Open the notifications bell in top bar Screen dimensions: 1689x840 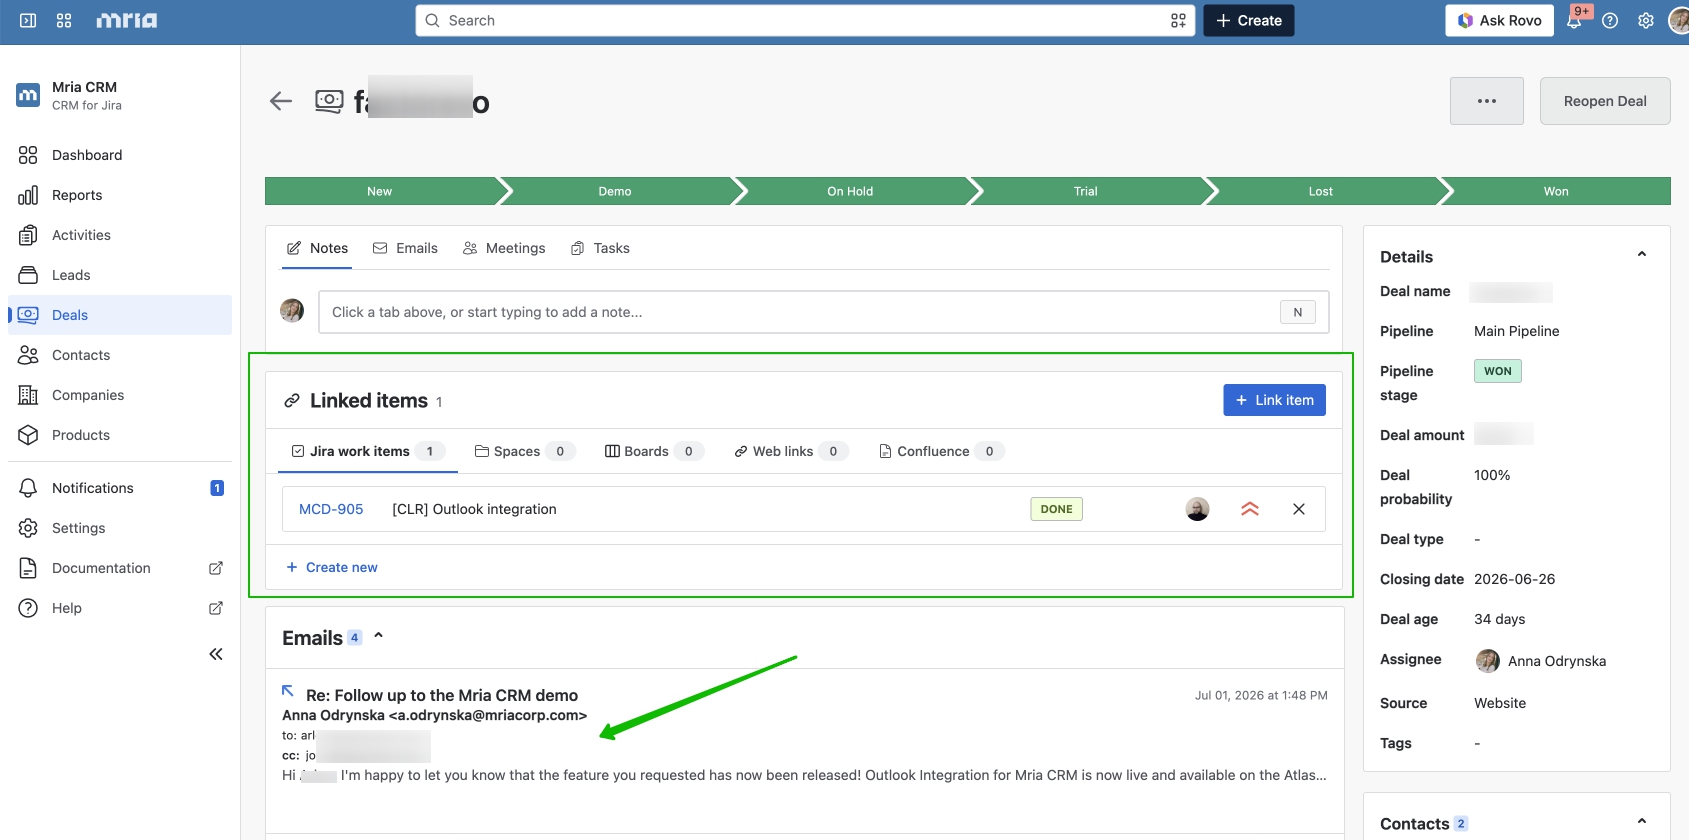(1574, 20)
